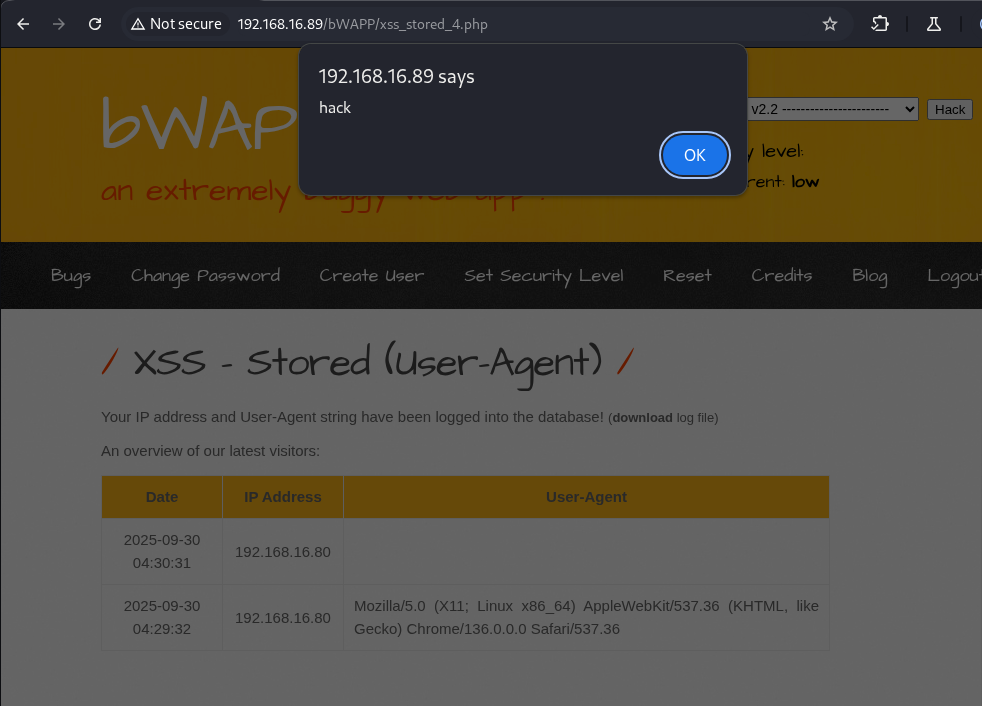Click the Hack button
Screen dimensions: 982x706
tap(949, 110)
